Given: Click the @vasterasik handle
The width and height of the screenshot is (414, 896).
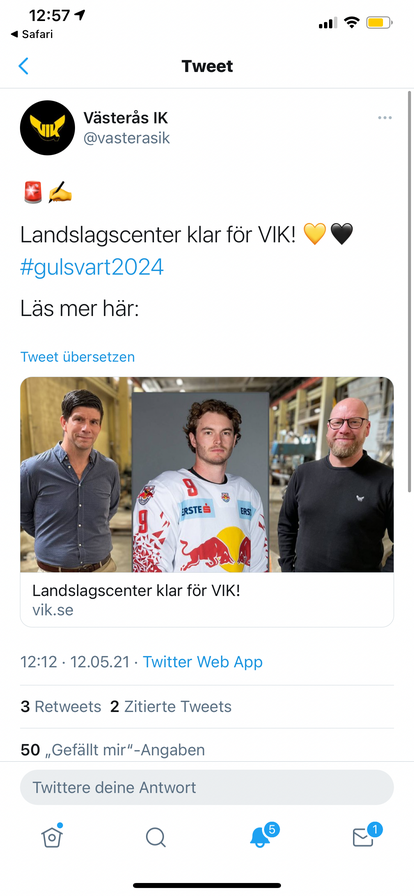Looking at the screenshot, I should (127, 138).
